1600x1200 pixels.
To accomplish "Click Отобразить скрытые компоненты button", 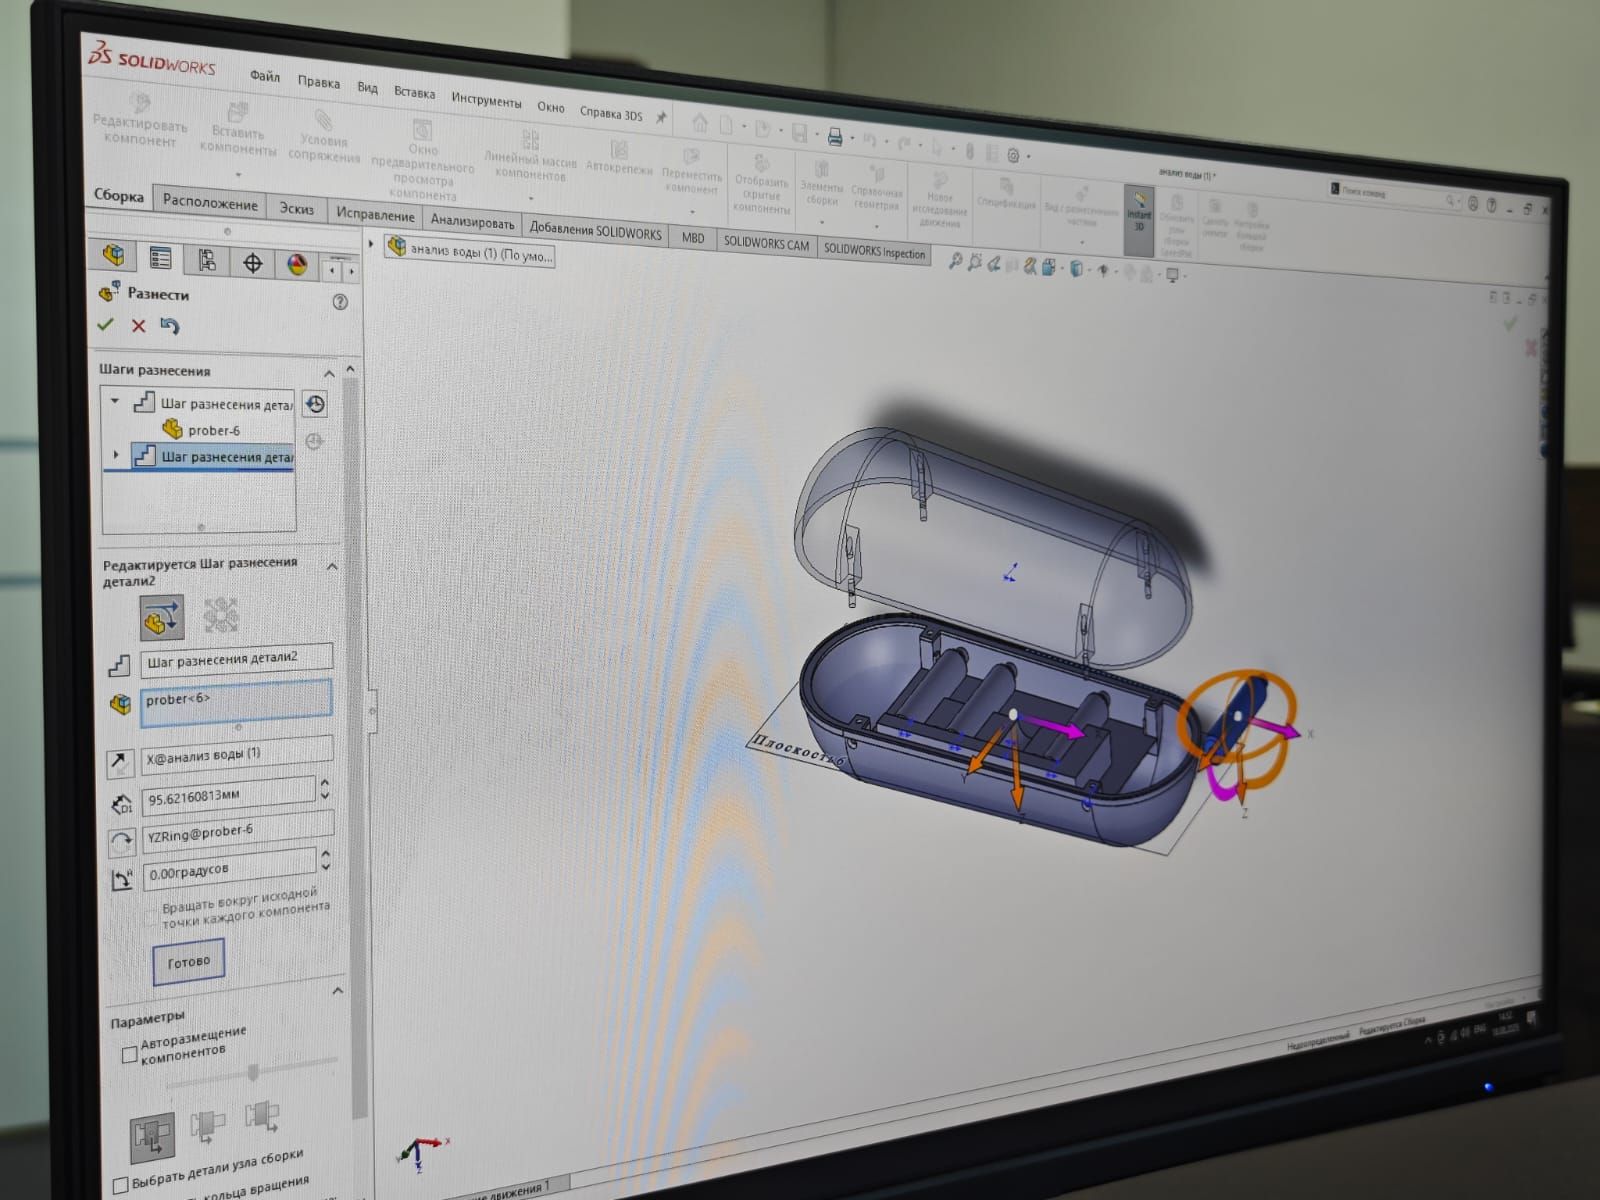I will click(761, 186).
